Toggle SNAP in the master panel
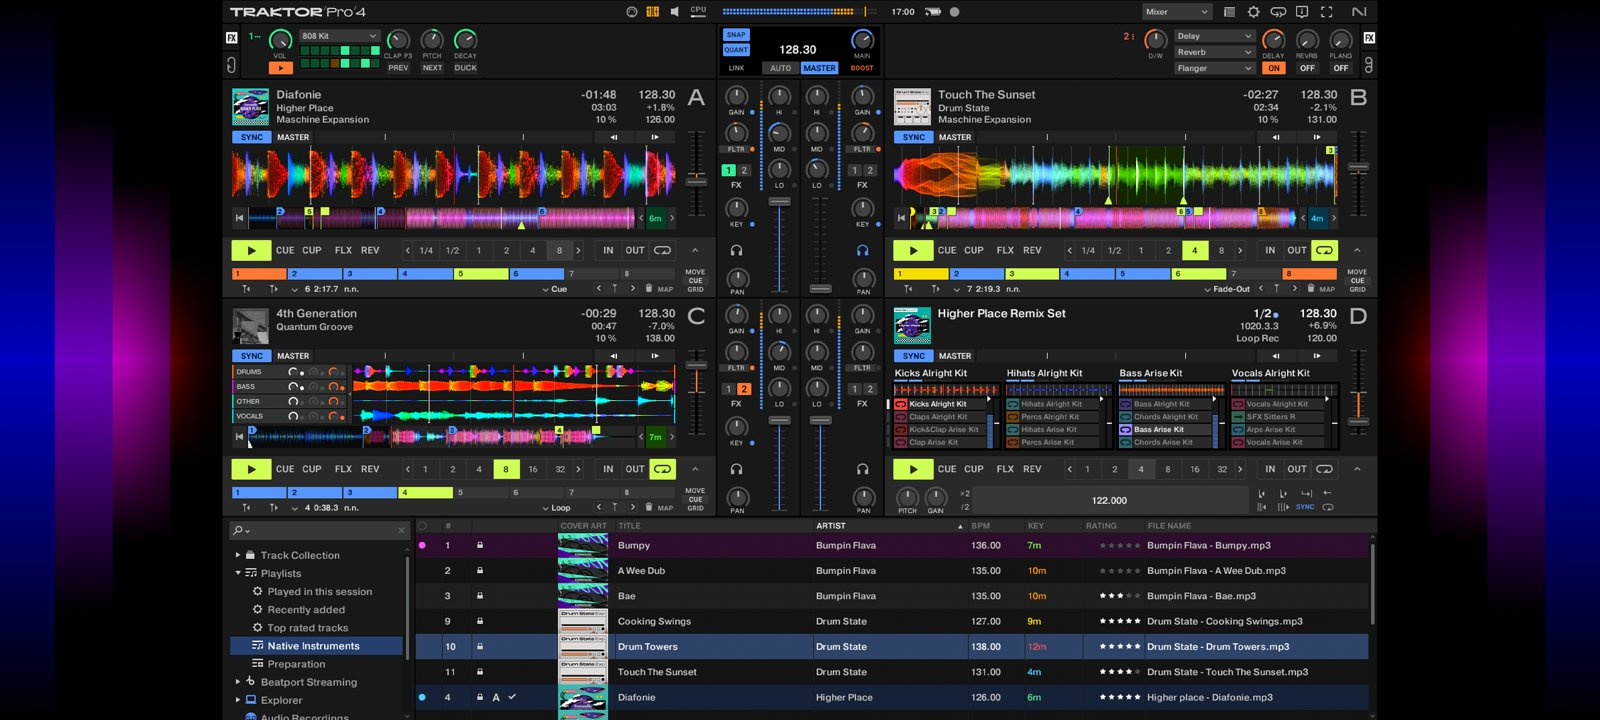1600x720 pixels. click(736, 34)
